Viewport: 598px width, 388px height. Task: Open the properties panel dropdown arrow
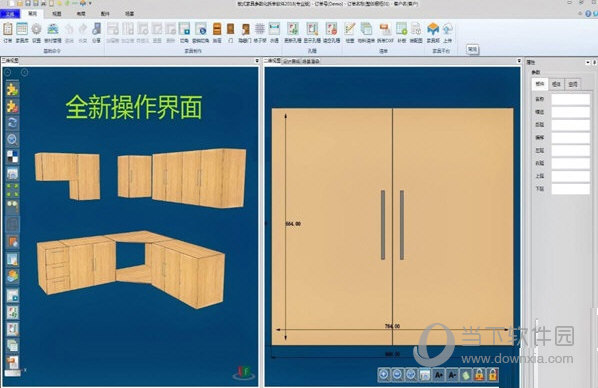pyautogui.click(x=588, y=62)
